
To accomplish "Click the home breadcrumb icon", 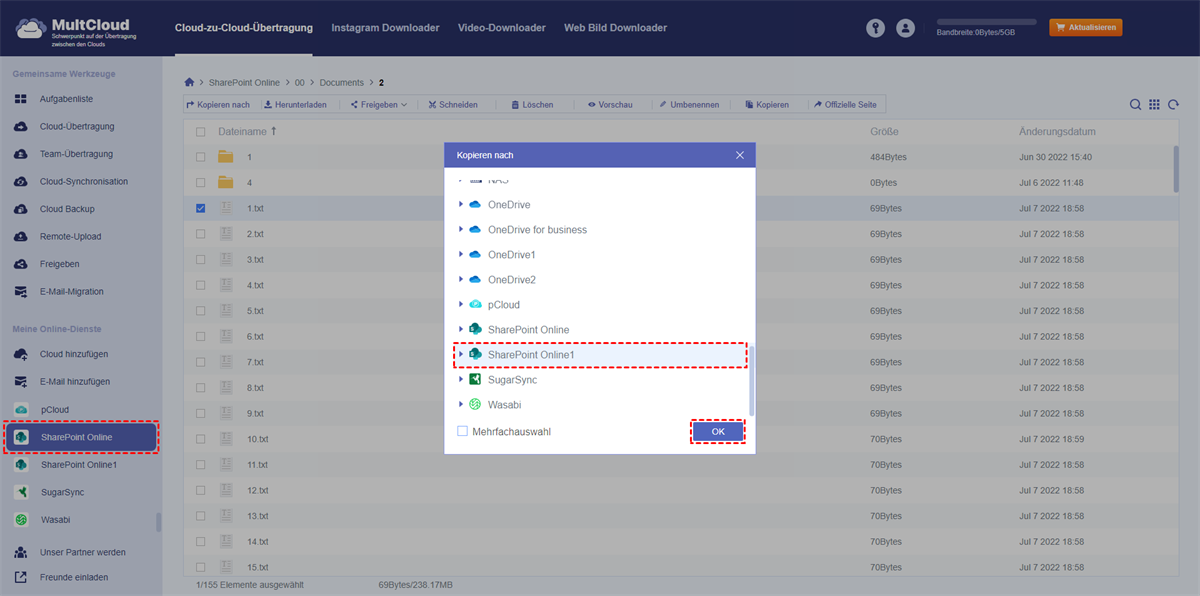I will pyautogui.click(x=190, y=82).
